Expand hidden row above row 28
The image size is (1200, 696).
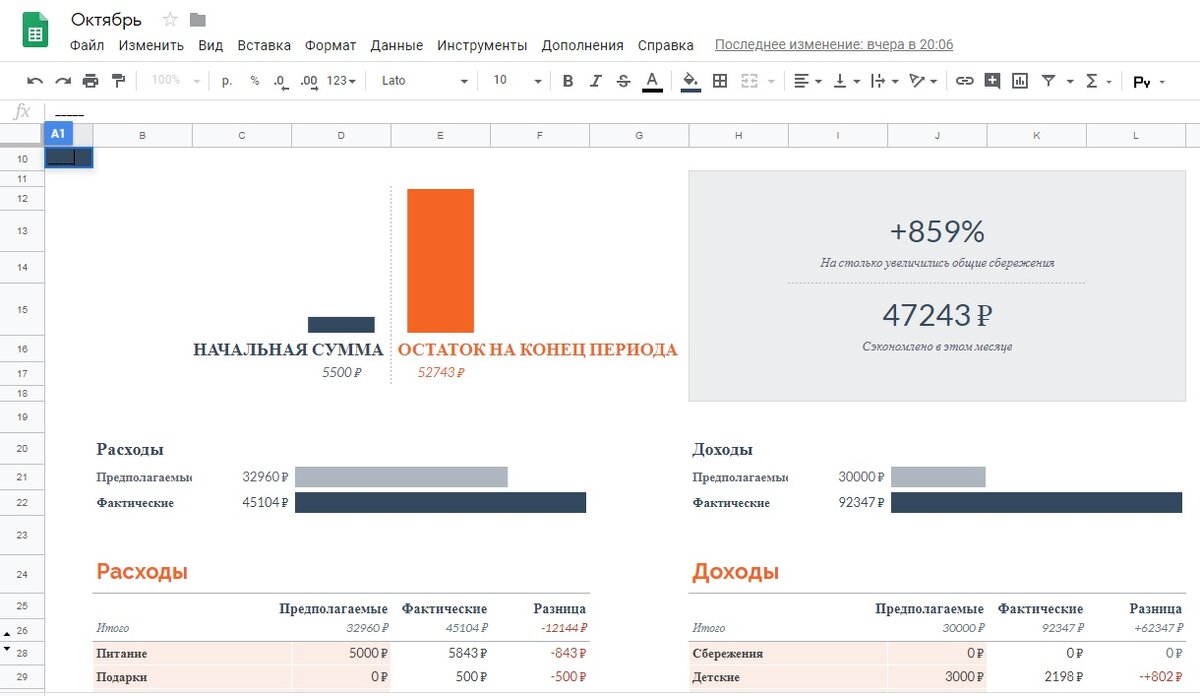pos(7,648)
